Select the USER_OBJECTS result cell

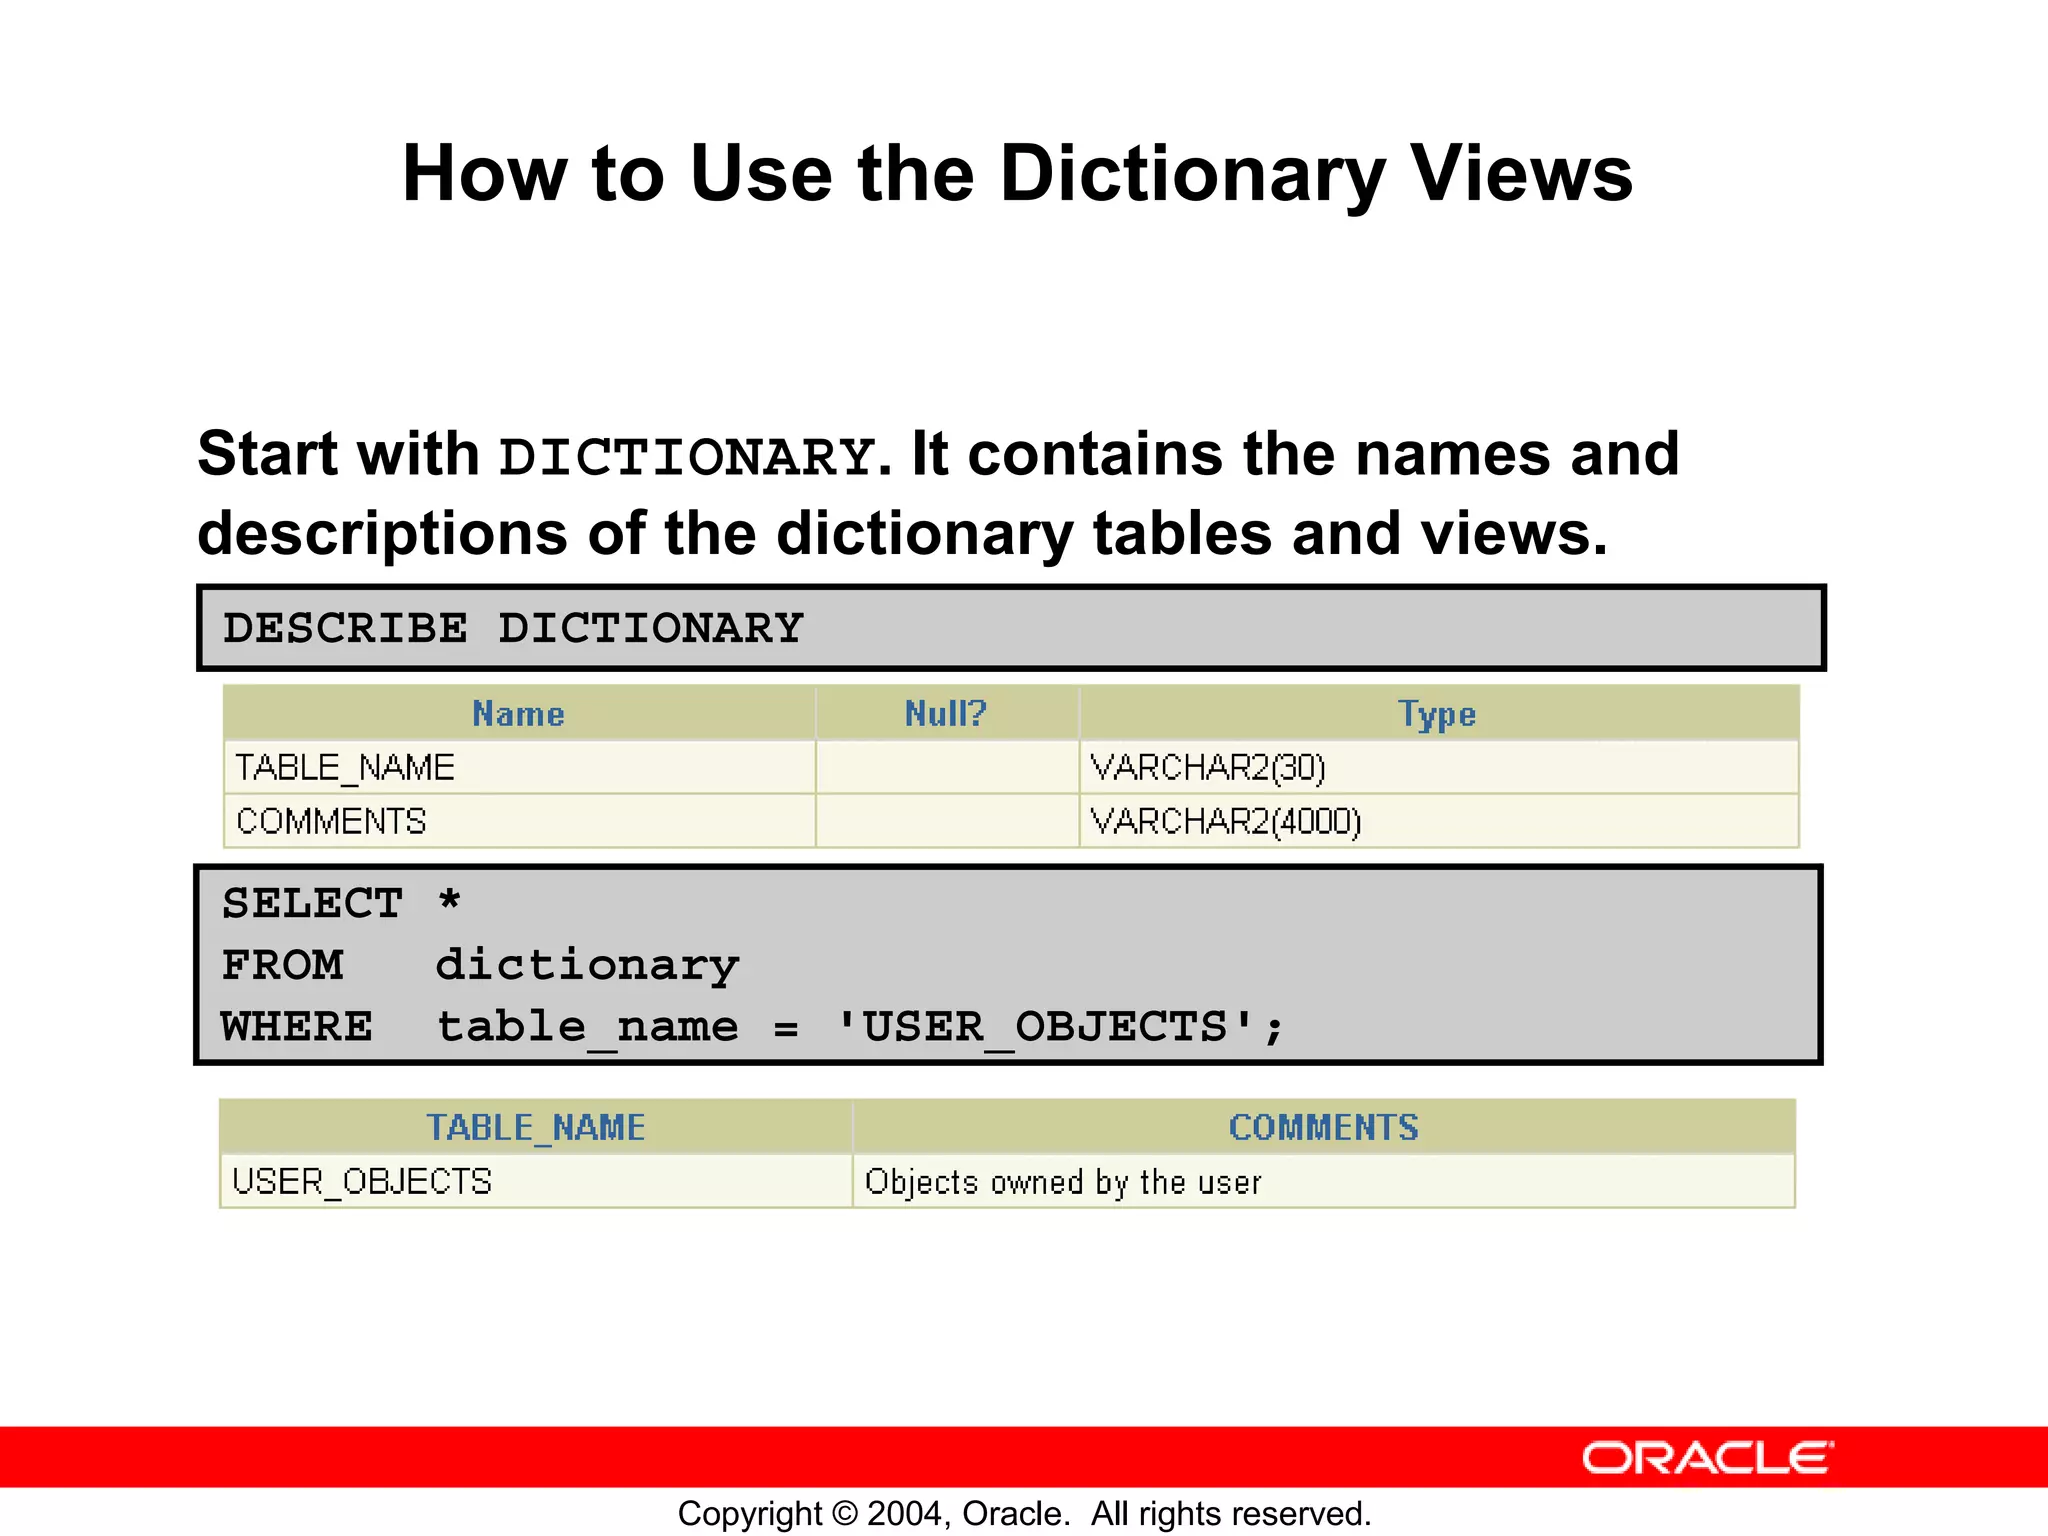[362, 1182]
